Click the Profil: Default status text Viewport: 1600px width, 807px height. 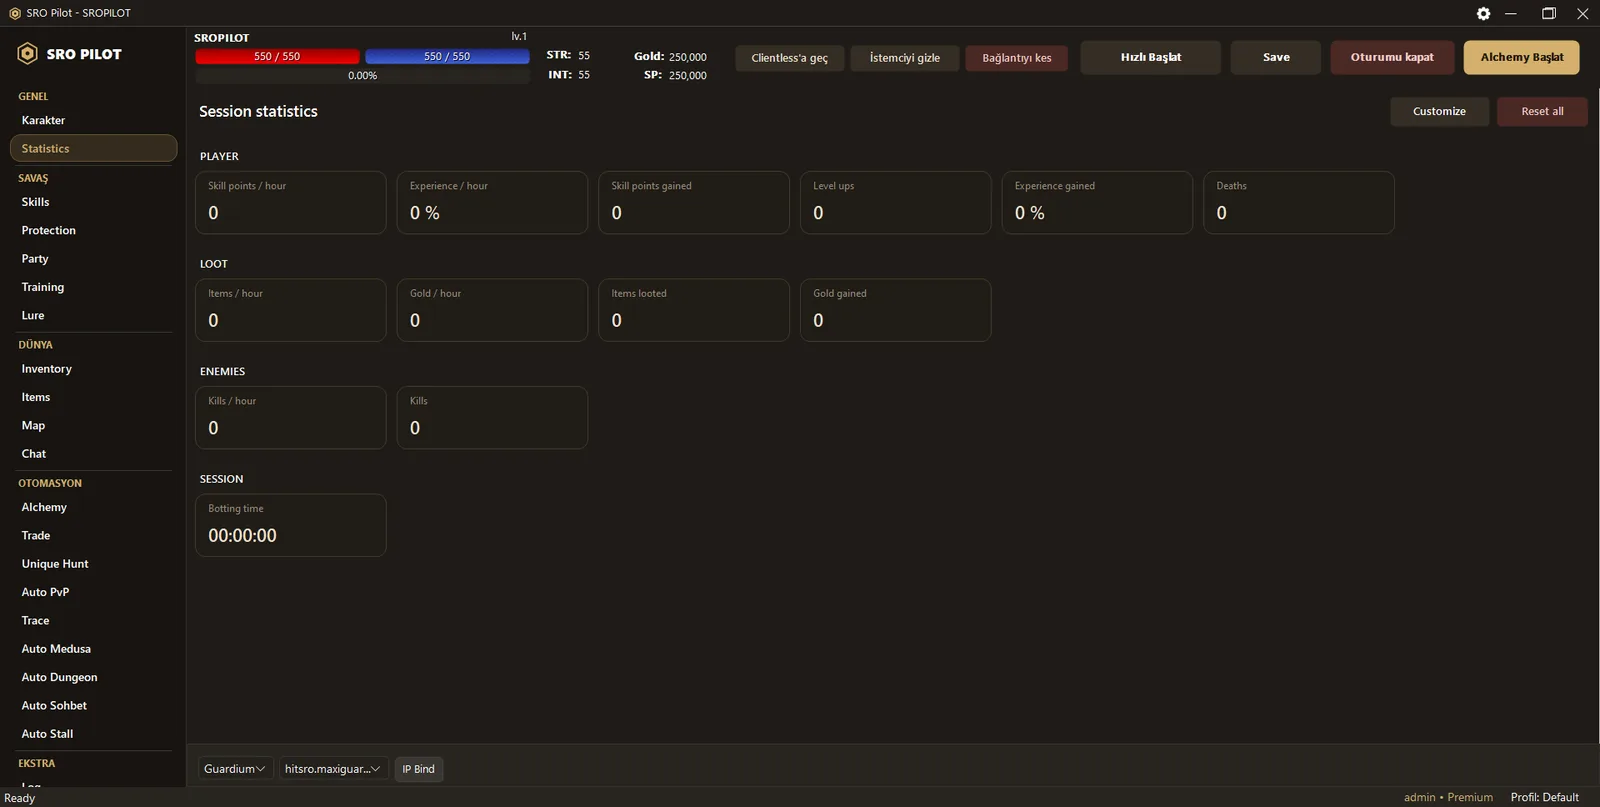coord(1545,797)
